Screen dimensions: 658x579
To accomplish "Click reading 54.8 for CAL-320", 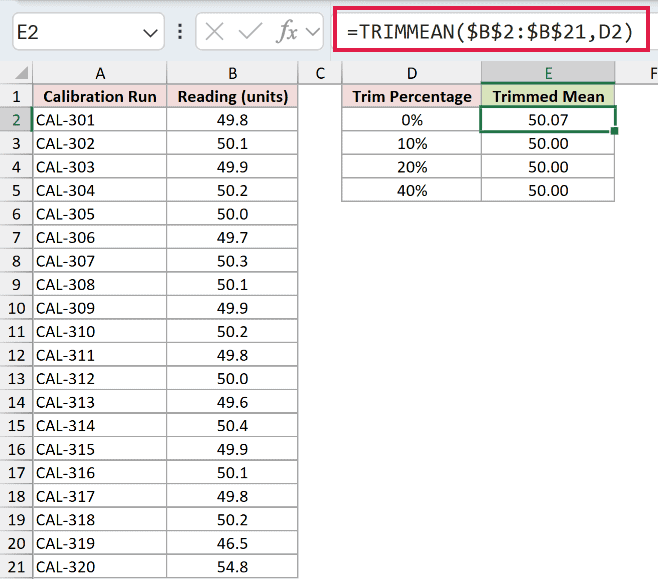I will pos(232,567).
